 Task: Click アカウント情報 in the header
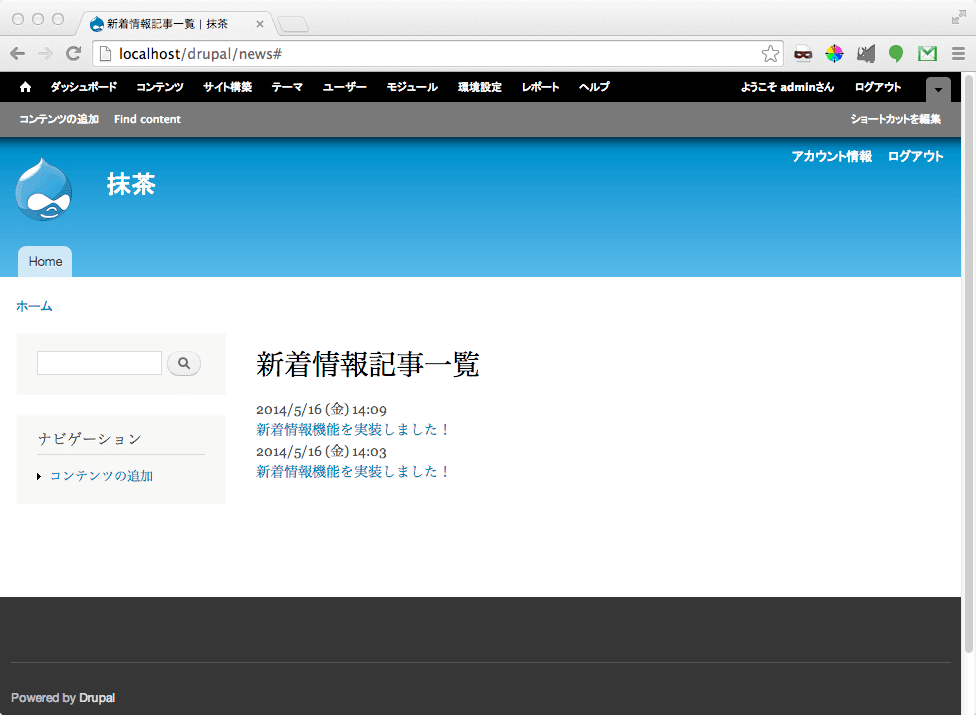[x=832, y=156]
